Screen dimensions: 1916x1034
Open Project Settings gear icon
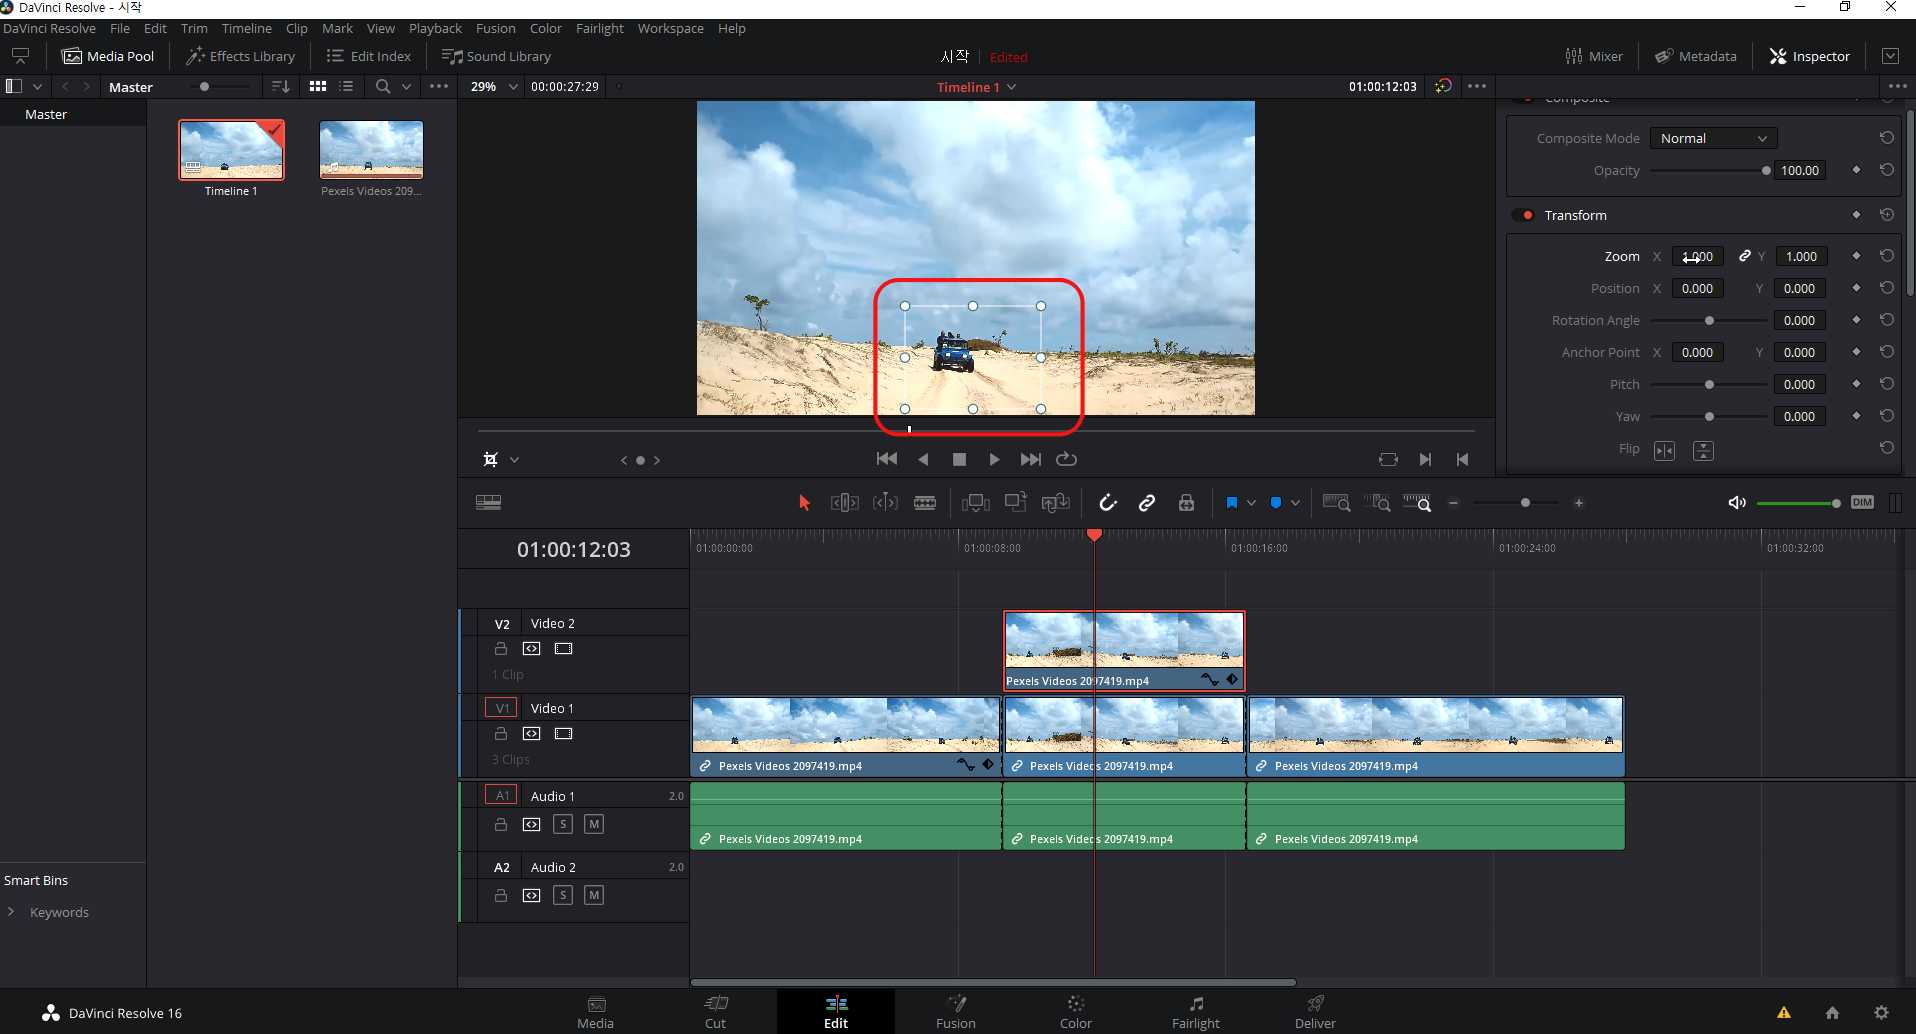pos(1881,1012)
